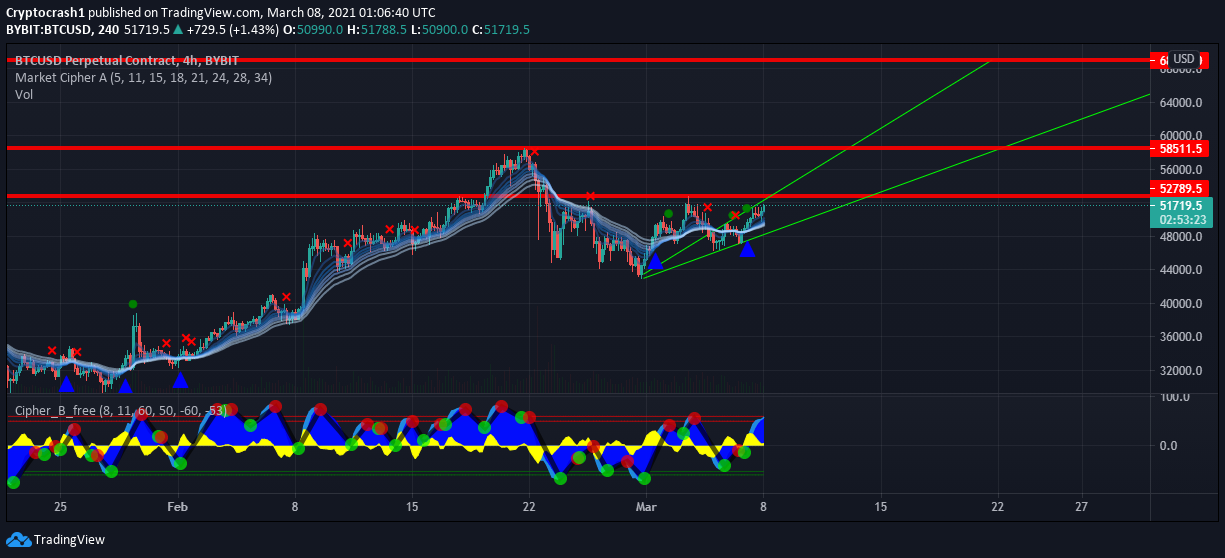The image size is (1225, 558).
Task: Click the 52789.5 red price label
Action: (1180, 188)
